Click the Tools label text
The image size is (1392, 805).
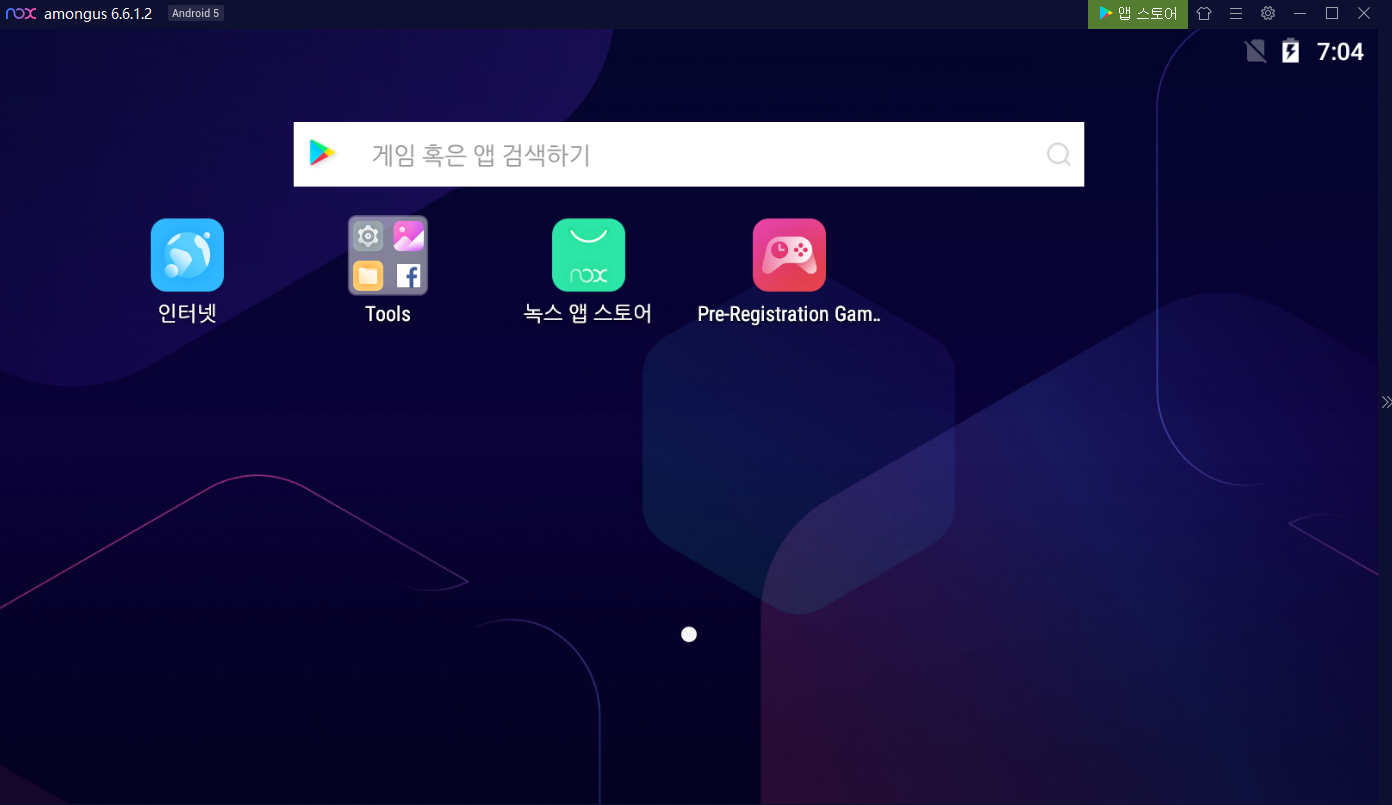[x=388, y=314]
